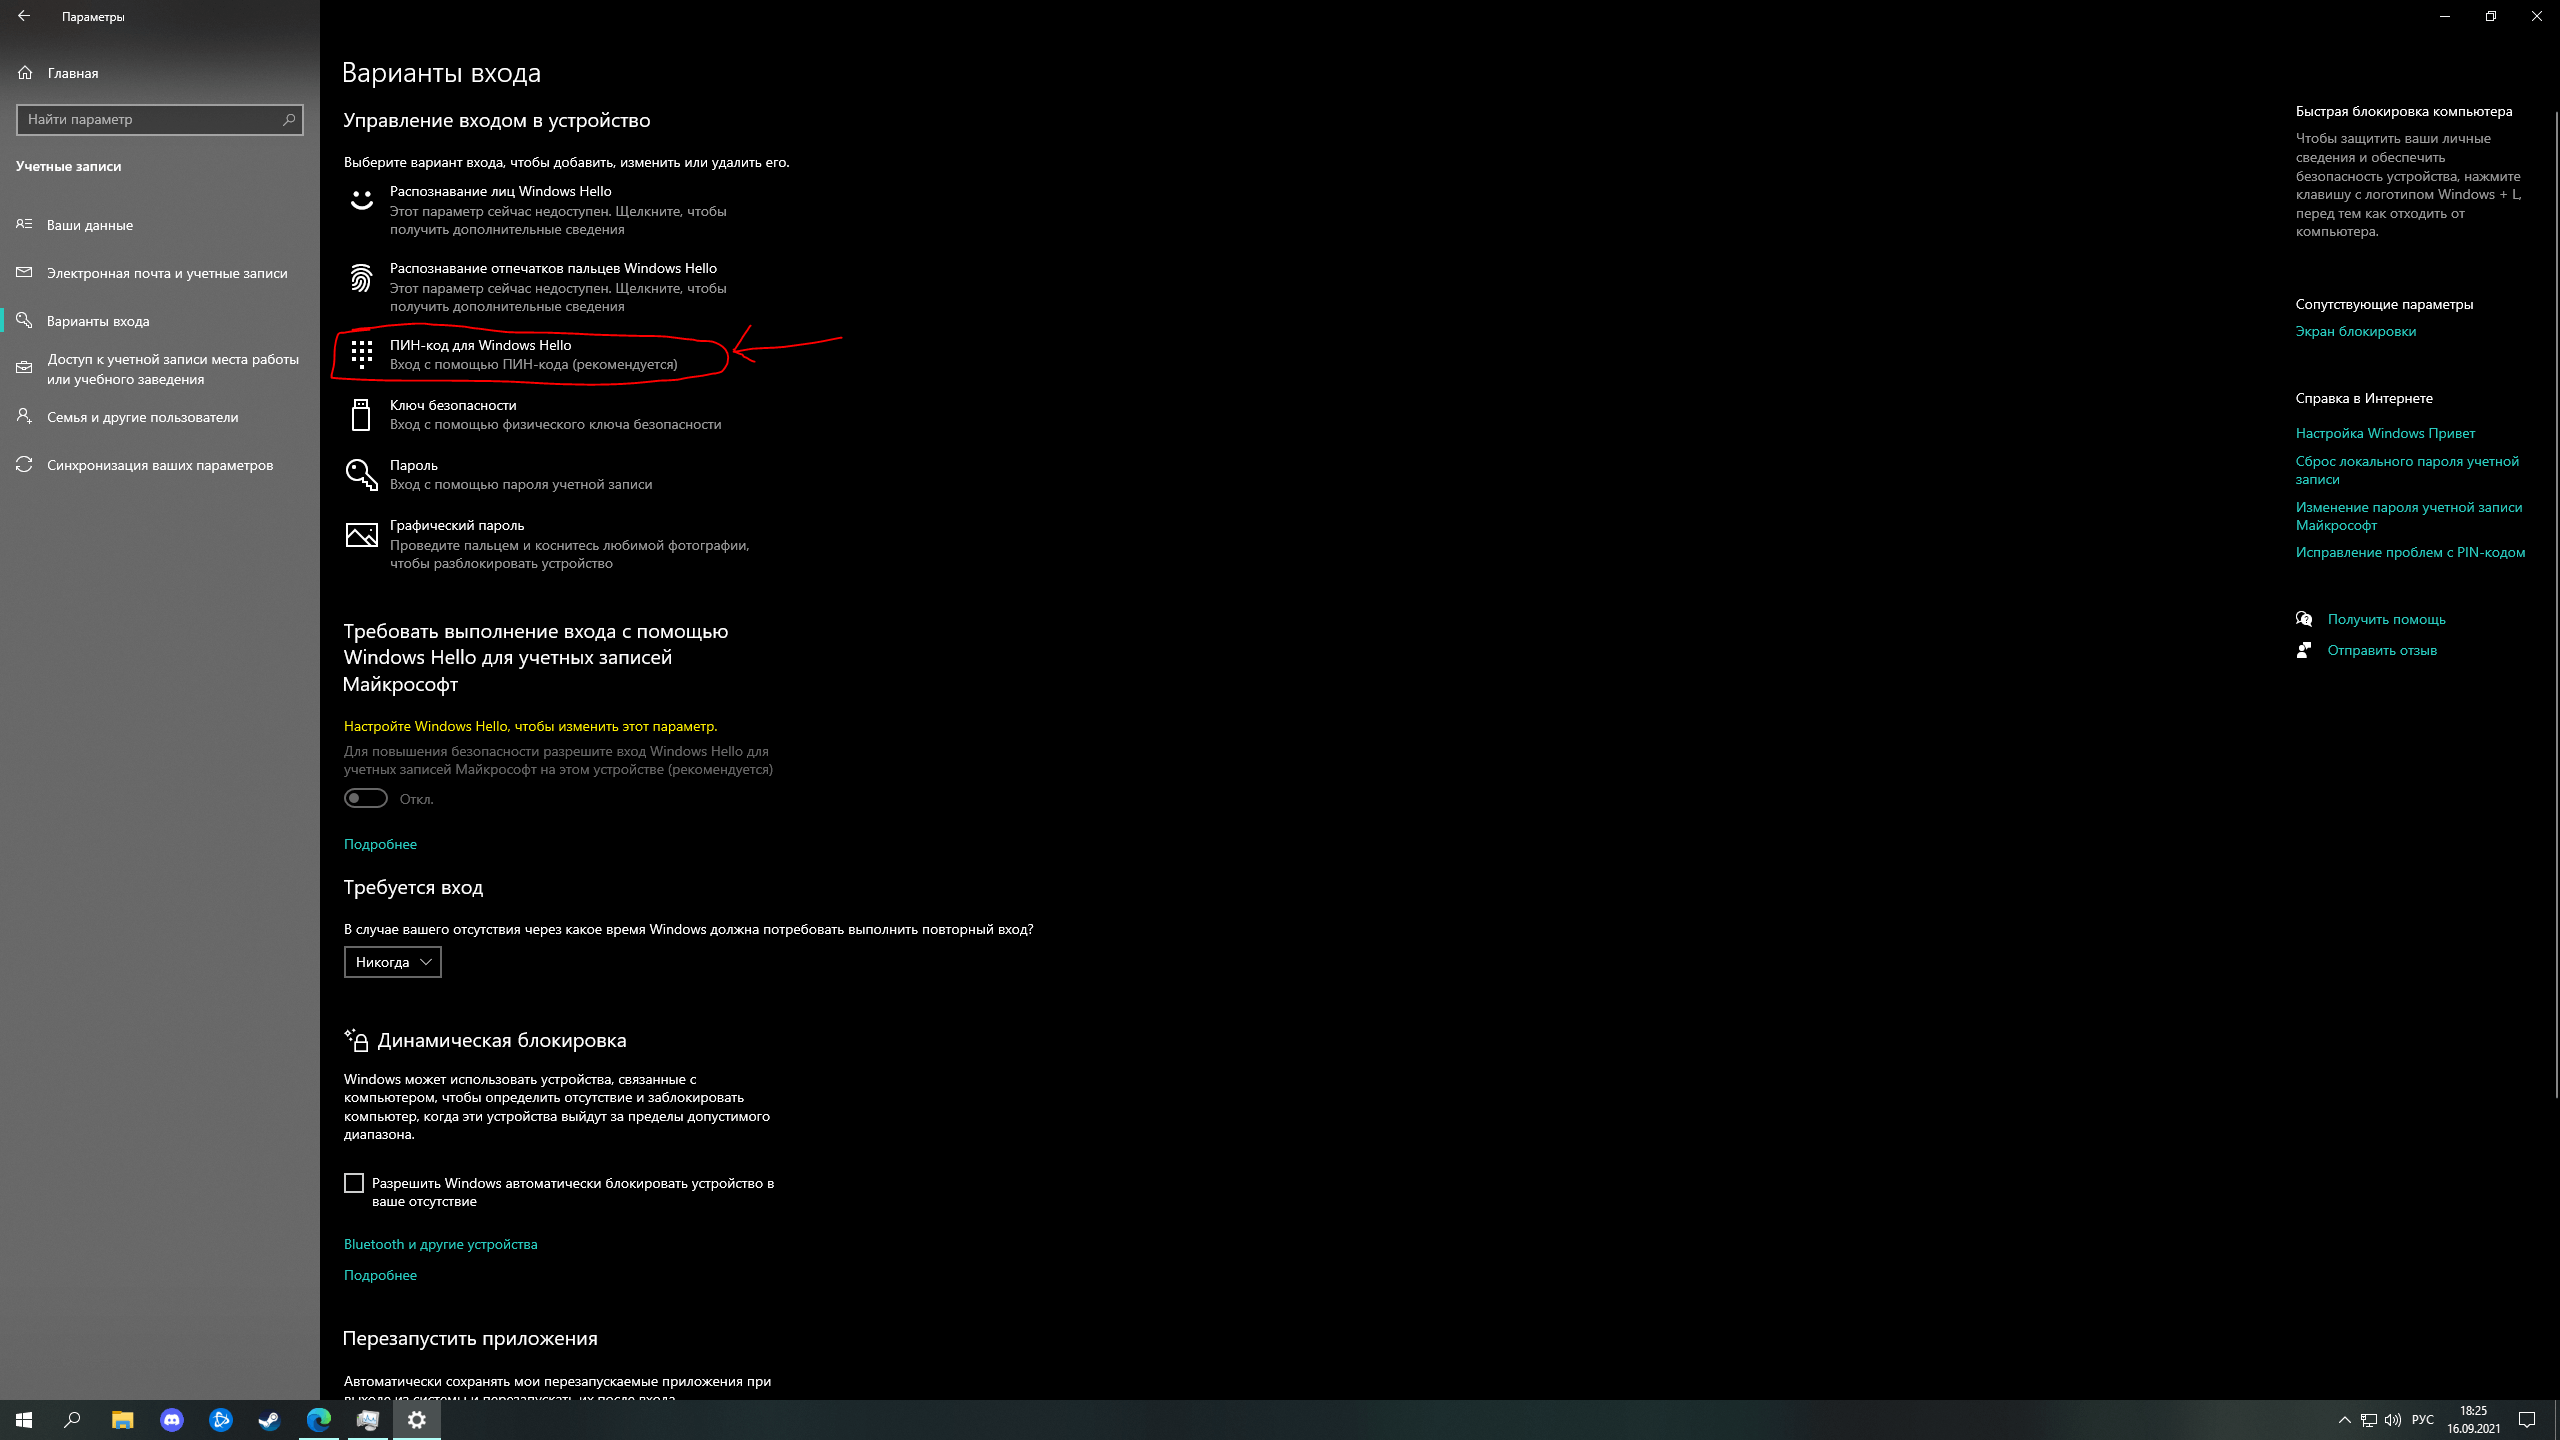
Task: Click the Get help chat bubble icon
Action: click(2304, 619)
